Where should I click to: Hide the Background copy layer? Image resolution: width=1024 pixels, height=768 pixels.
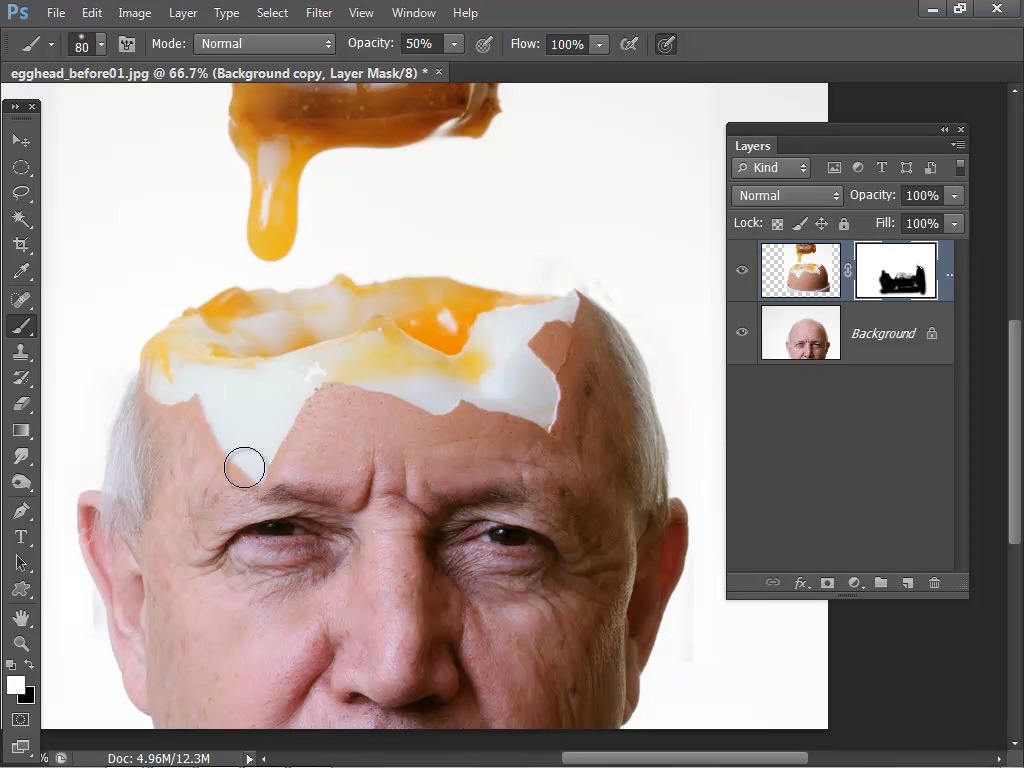pos(742,270)
